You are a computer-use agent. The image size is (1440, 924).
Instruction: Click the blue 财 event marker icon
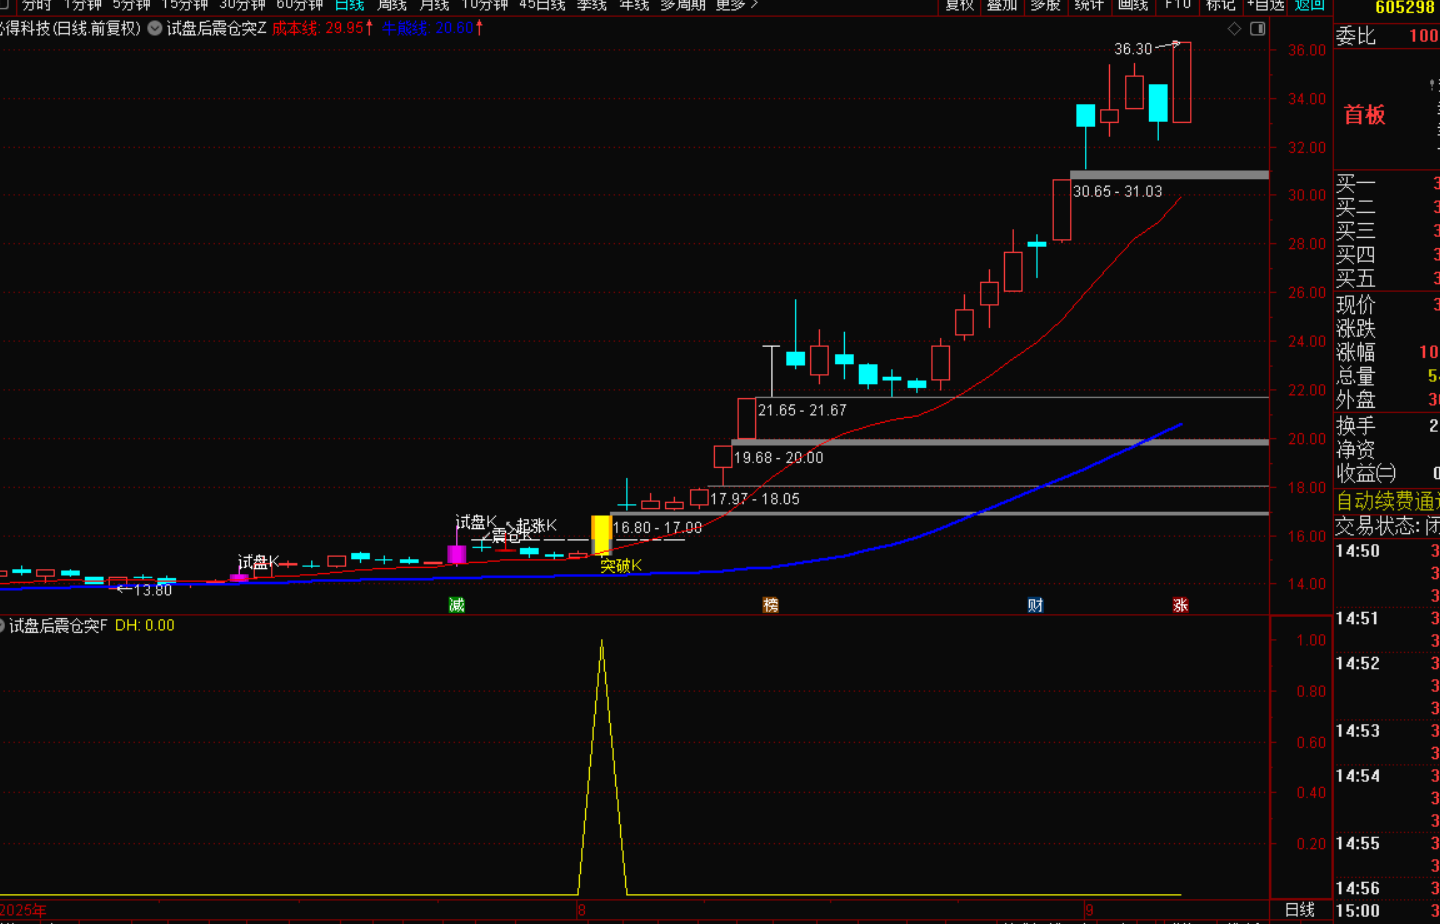pos(1035,605)
